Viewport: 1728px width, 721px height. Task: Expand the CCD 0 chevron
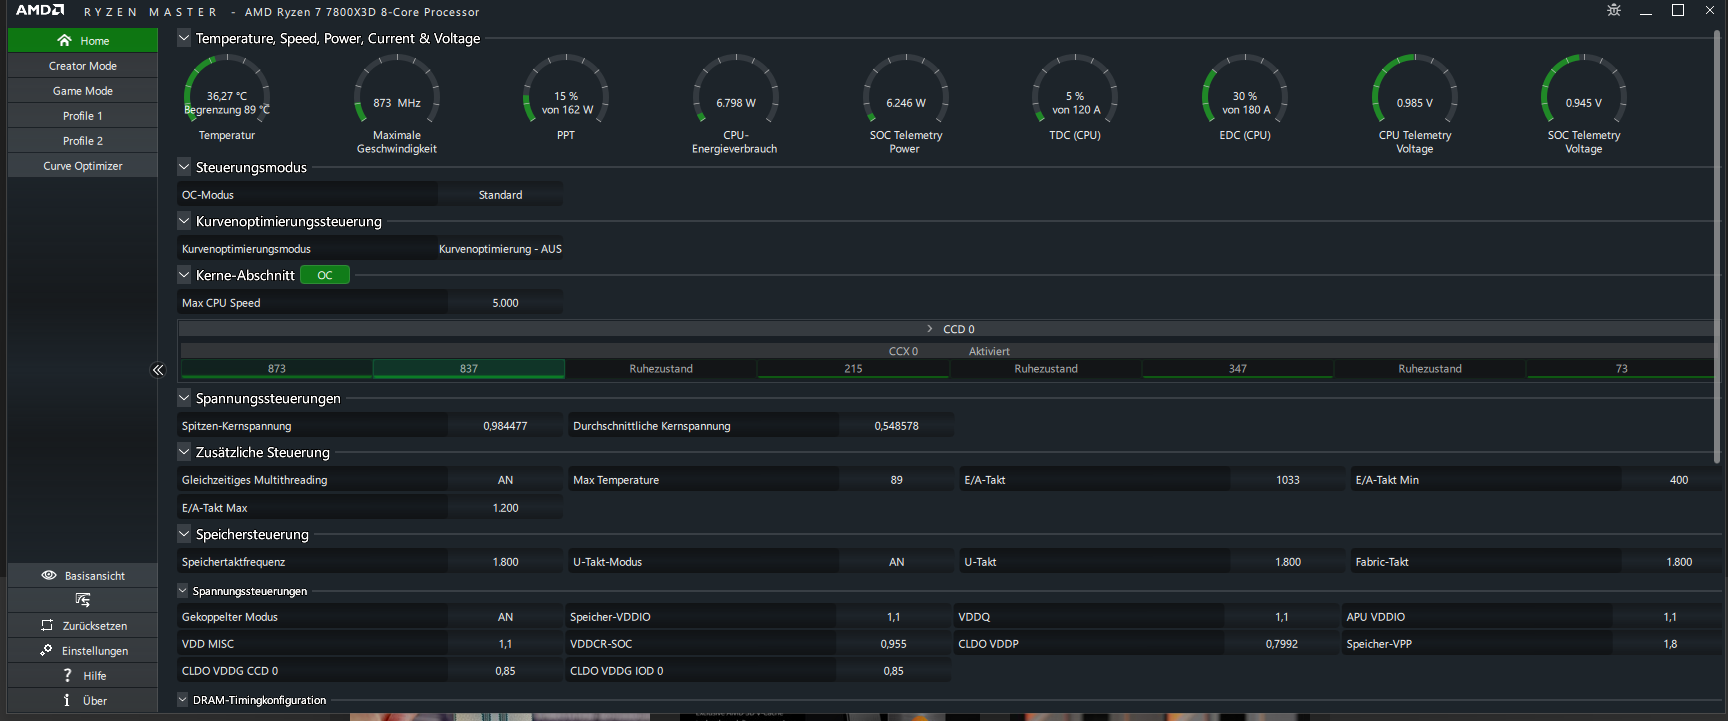point(930,329)
